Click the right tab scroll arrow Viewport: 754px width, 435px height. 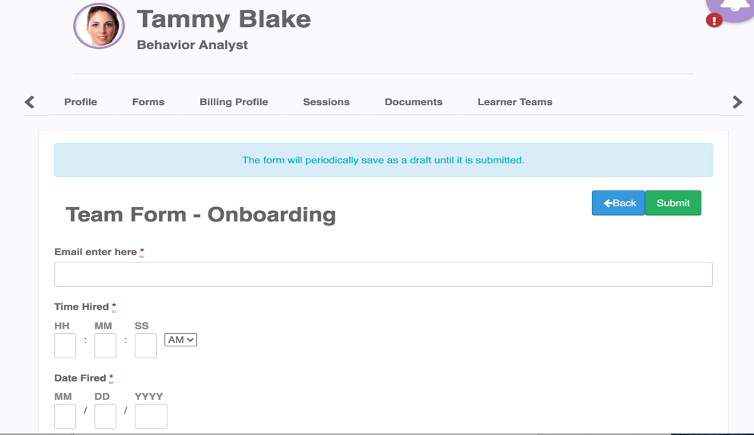(737, 102)
